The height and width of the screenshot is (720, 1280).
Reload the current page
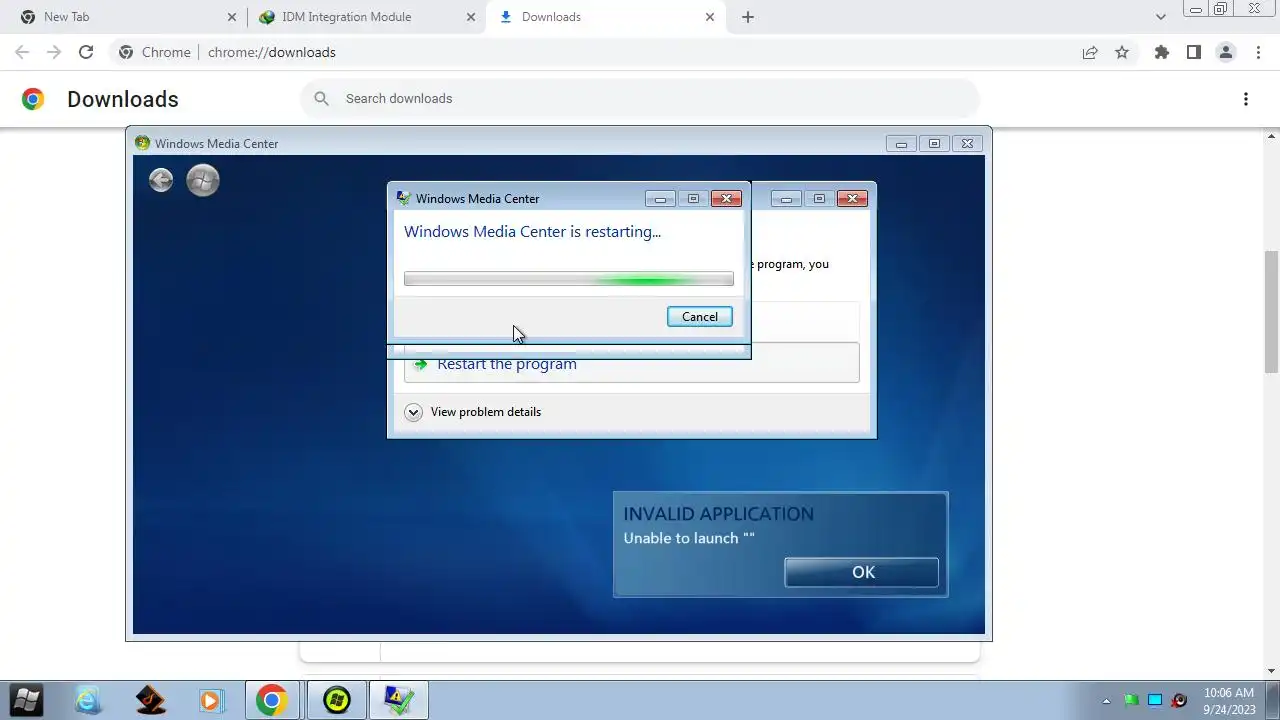[86, 52]
